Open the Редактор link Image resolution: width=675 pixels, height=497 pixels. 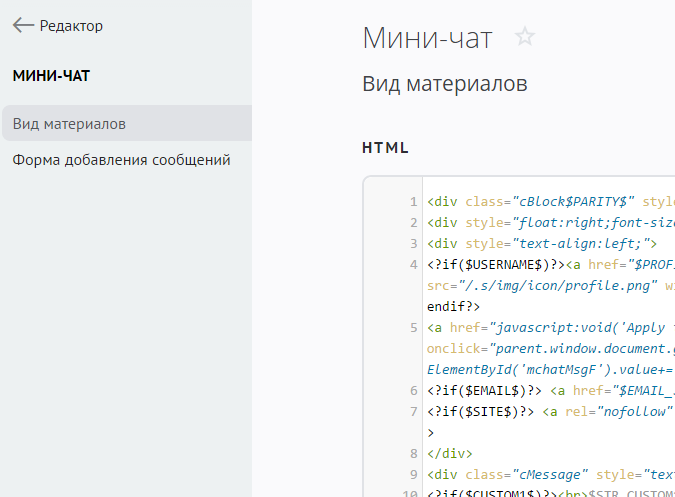click(71, 26)
